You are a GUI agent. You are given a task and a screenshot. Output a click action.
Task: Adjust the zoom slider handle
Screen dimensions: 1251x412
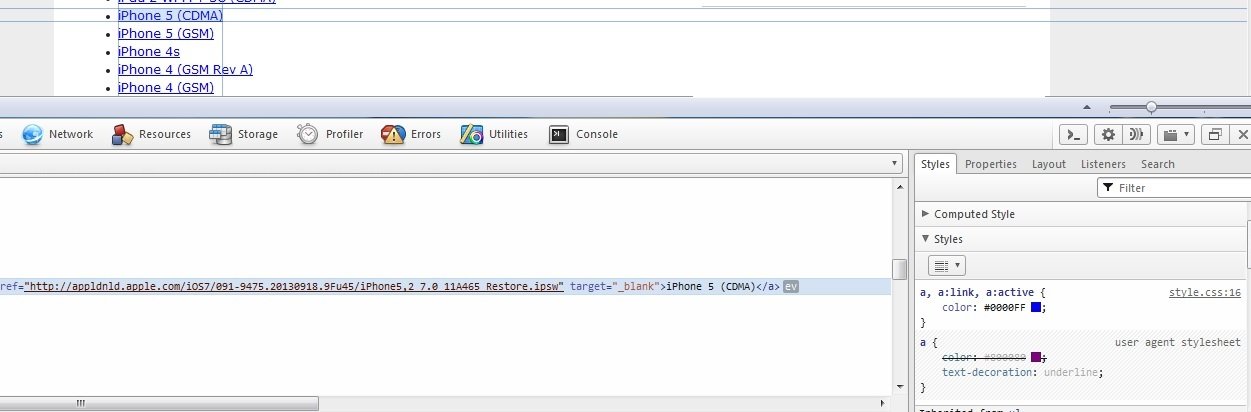point(1151,107)
